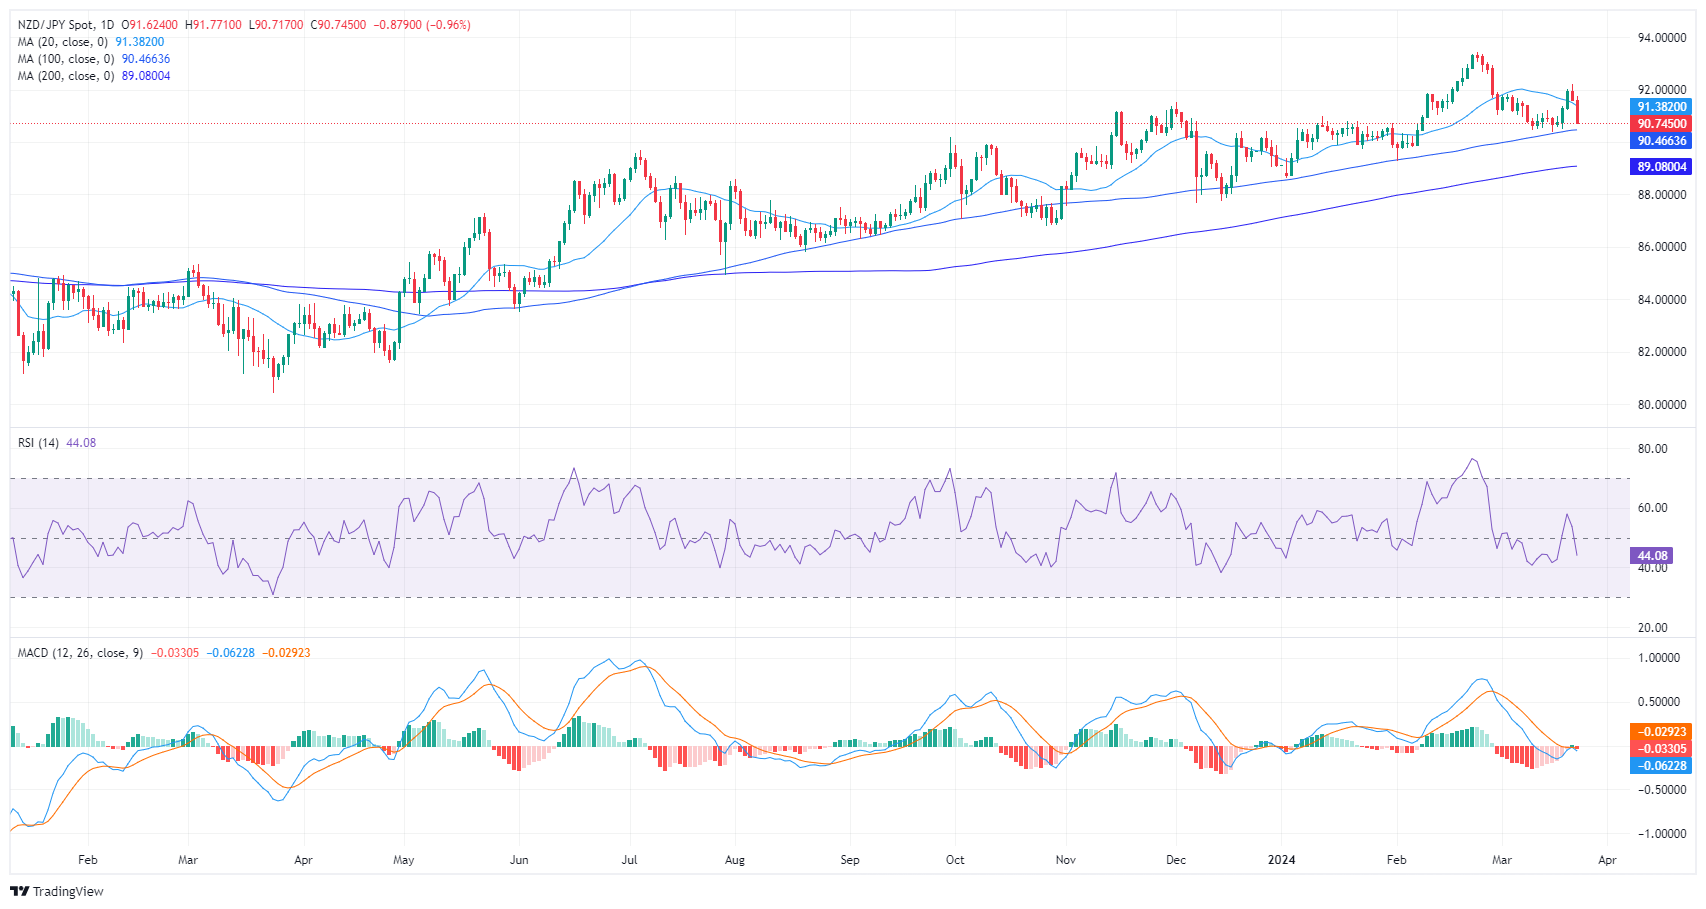Click the 90.46636 MA 100 price tag
This screenshot has width=1706, height=909.
[1661, 141]
